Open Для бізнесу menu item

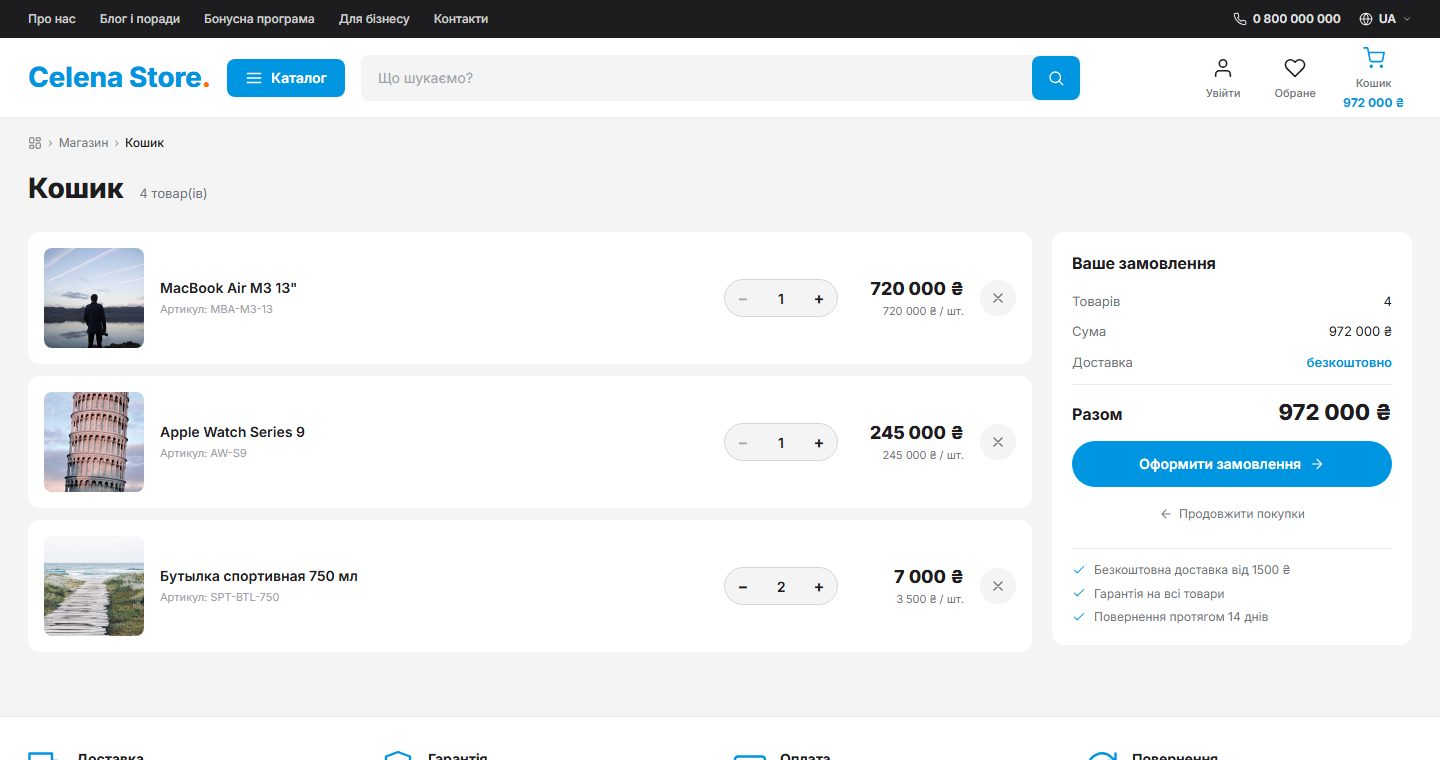(x=374, y=19)
